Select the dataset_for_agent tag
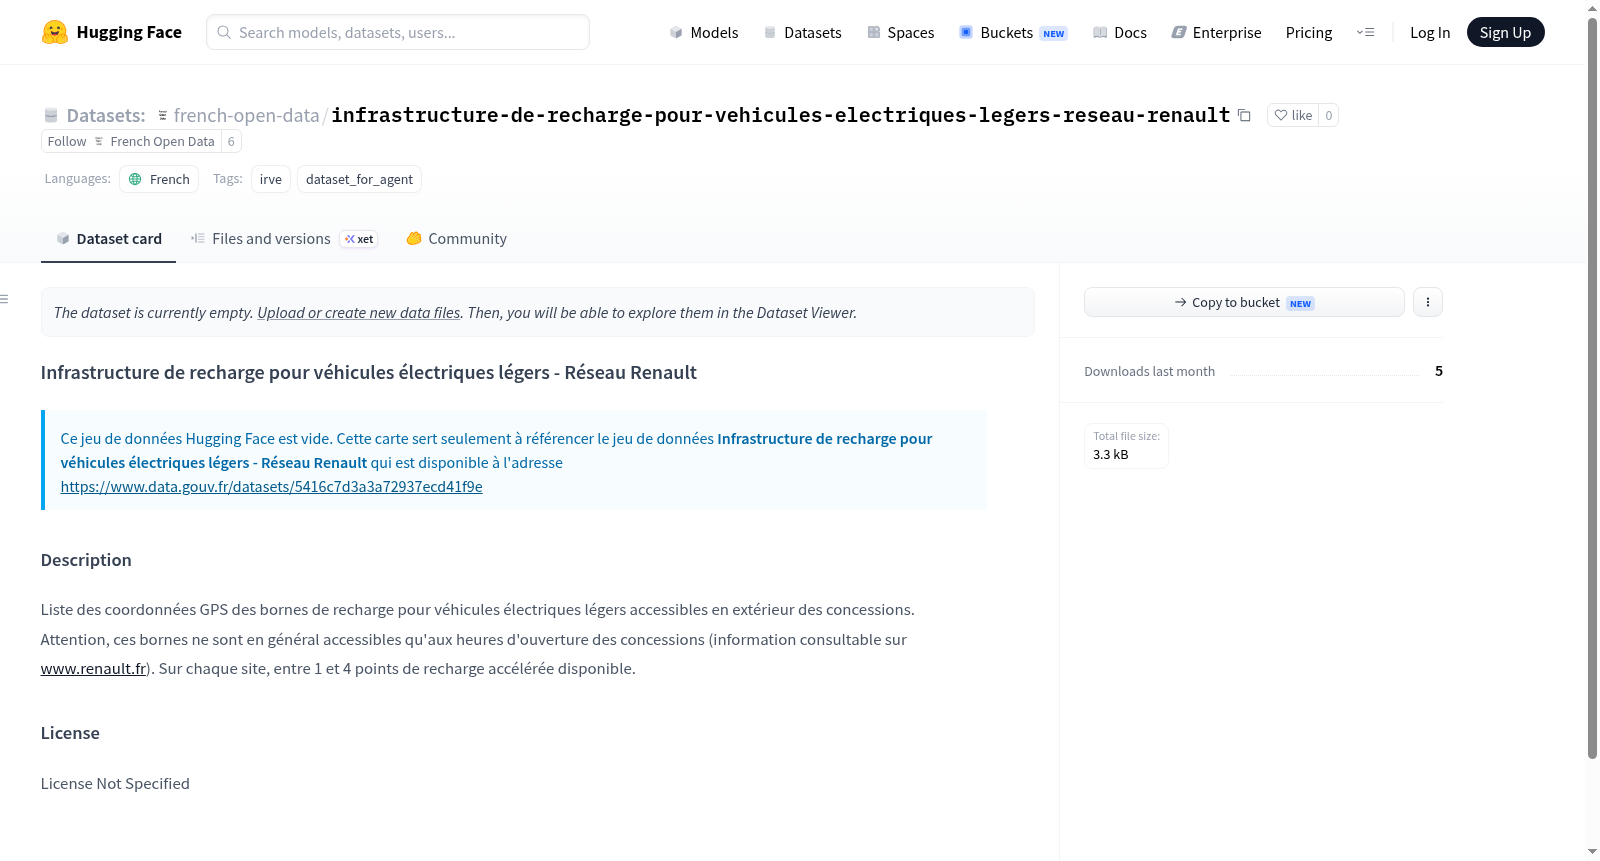Screen dimensions: 1600x861 pos(359,179)
